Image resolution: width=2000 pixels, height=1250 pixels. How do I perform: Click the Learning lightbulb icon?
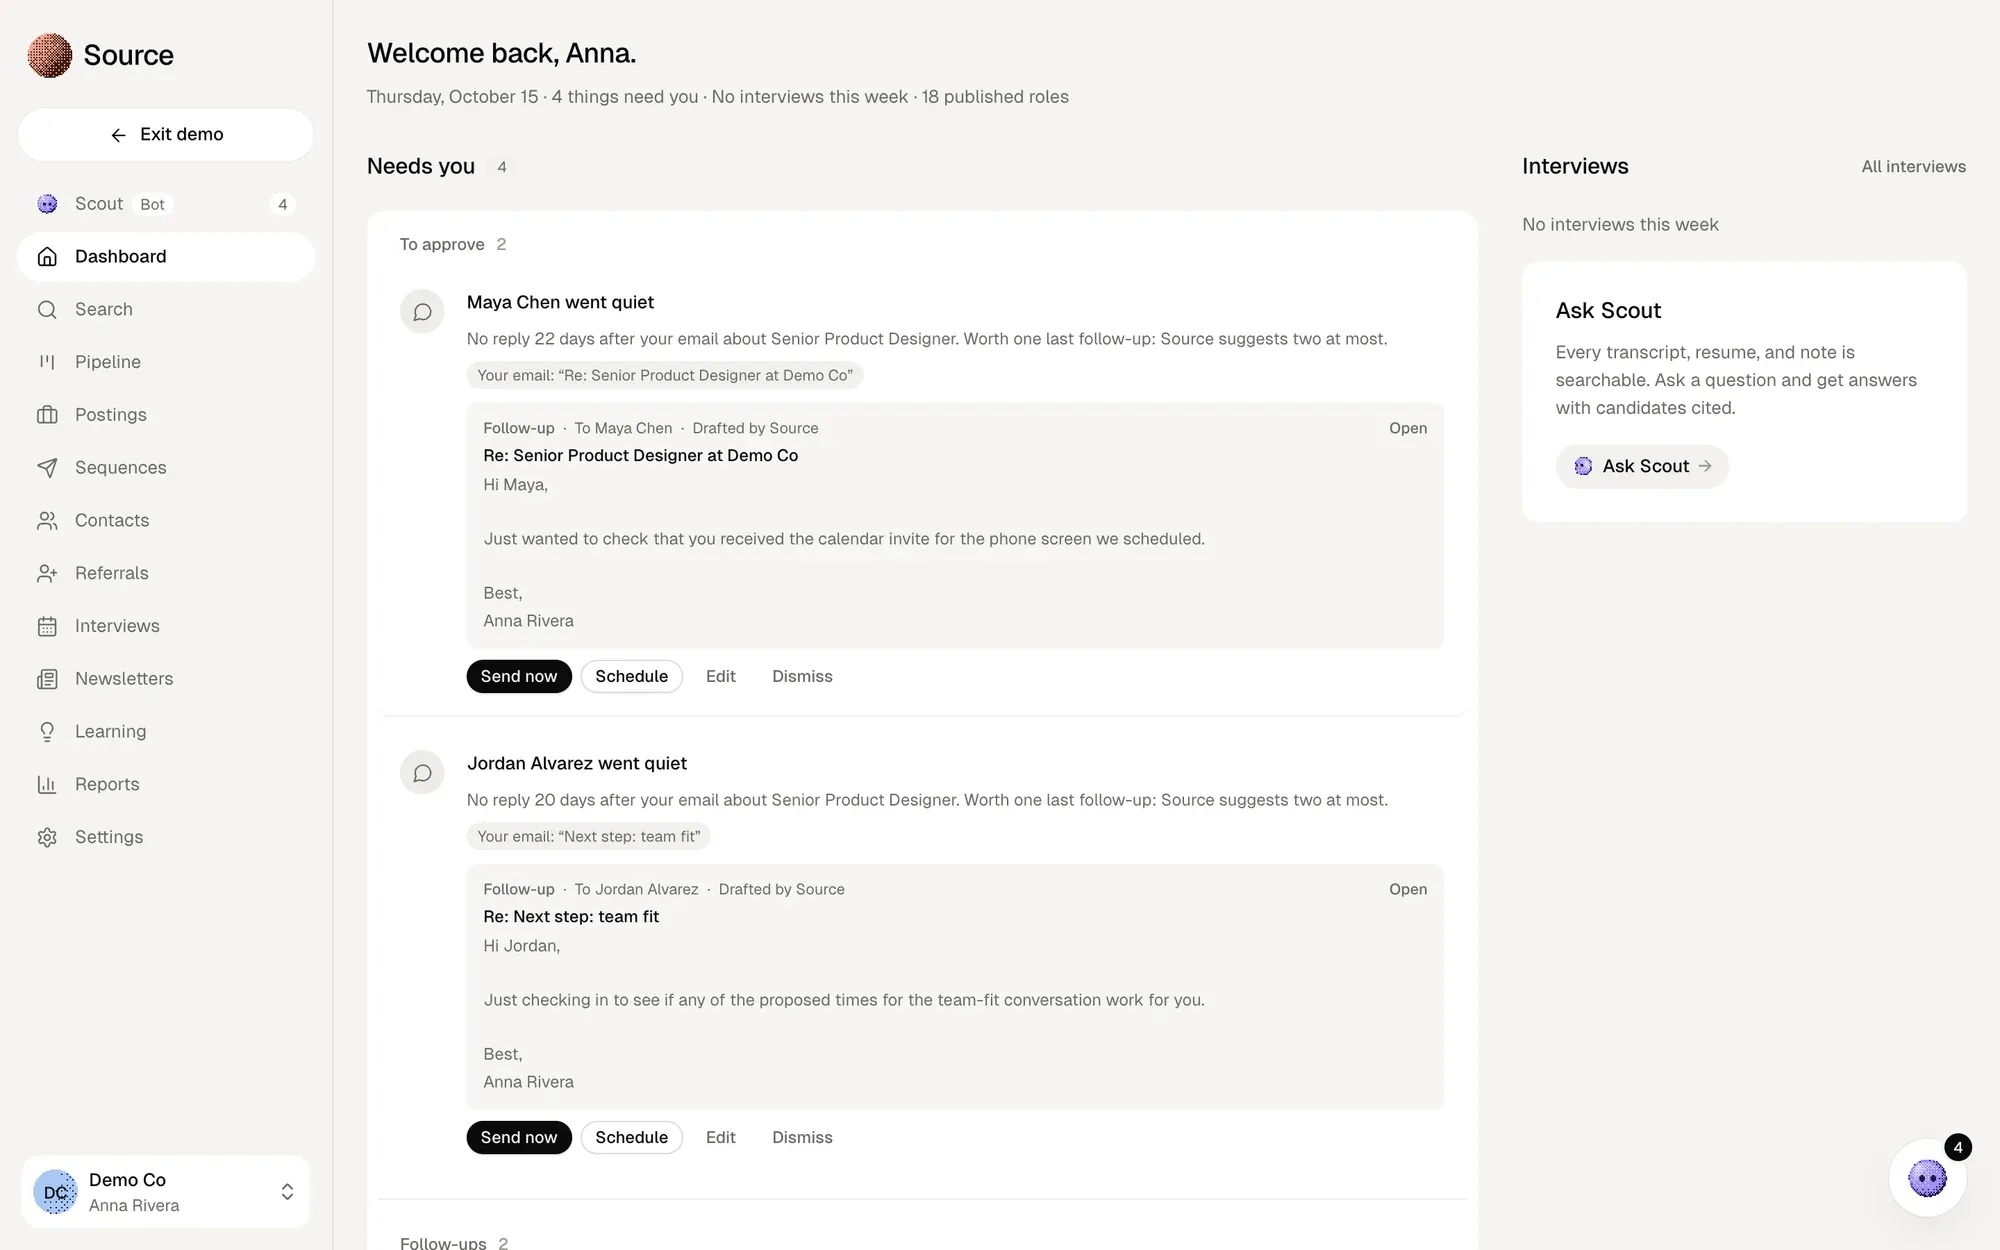pyautogui.click(x=47, y=732)
